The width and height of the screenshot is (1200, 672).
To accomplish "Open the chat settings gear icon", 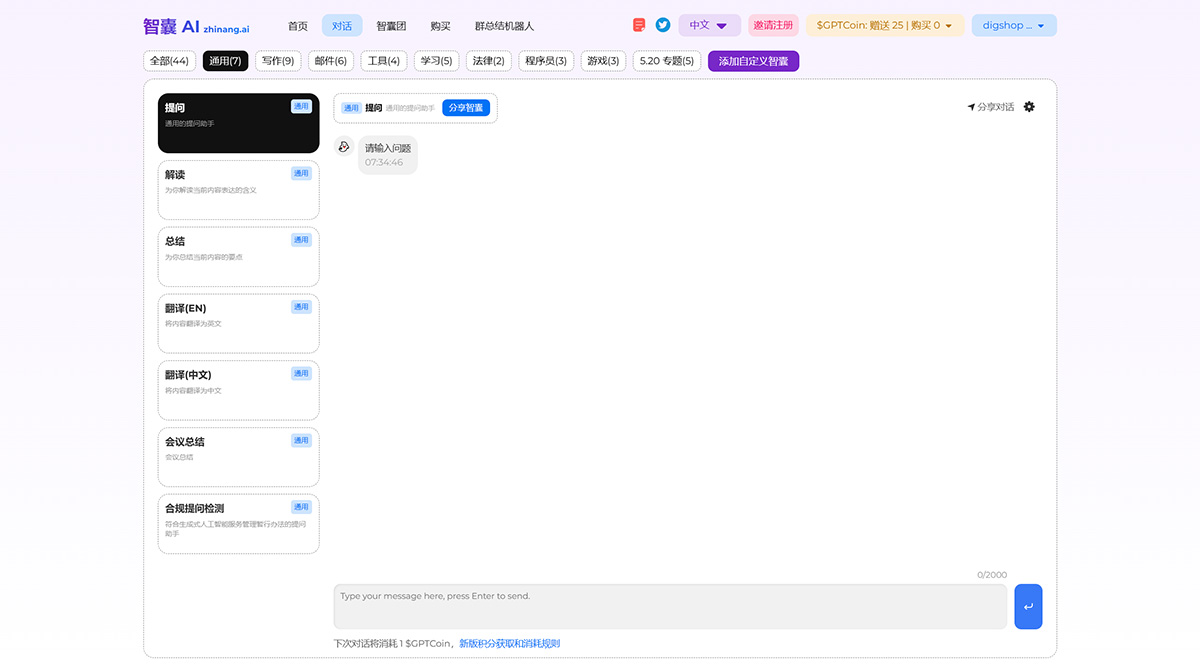I will click(1029, 107).
